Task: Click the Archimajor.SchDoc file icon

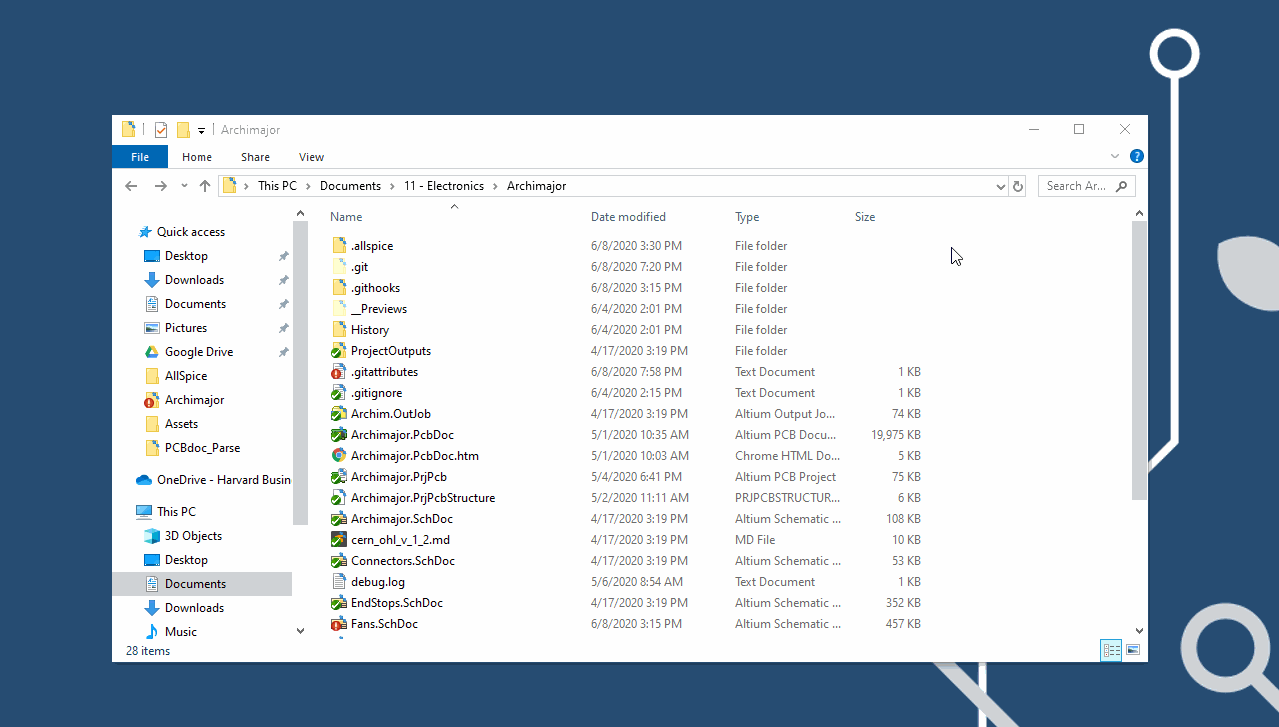Action: (x=339, y=519)
